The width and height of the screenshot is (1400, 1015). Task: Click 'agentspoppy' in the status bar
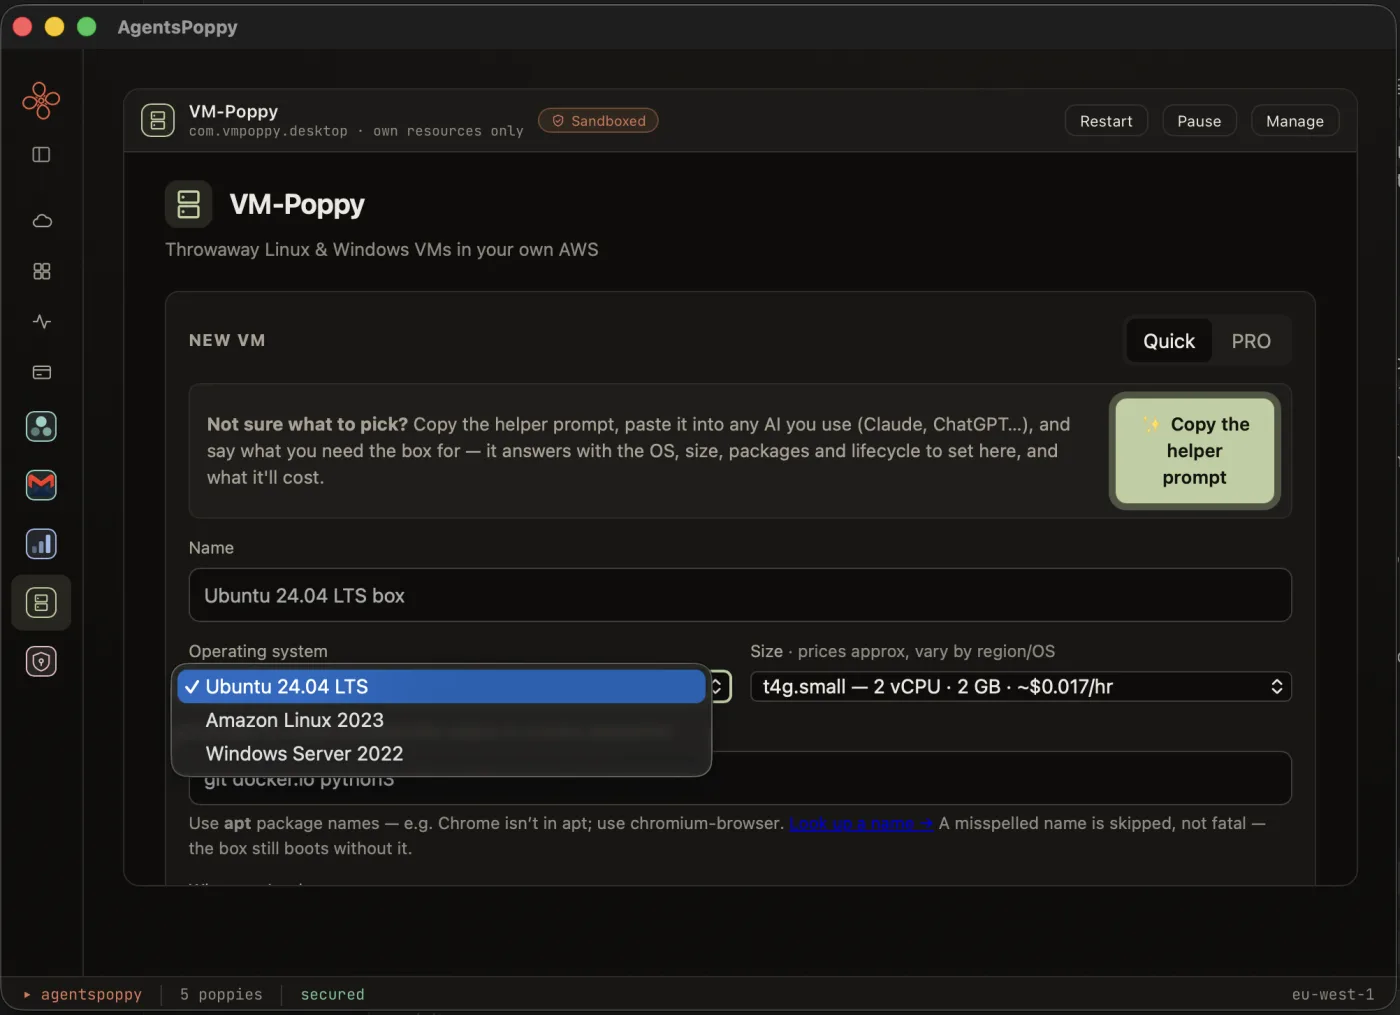point(91,995)
